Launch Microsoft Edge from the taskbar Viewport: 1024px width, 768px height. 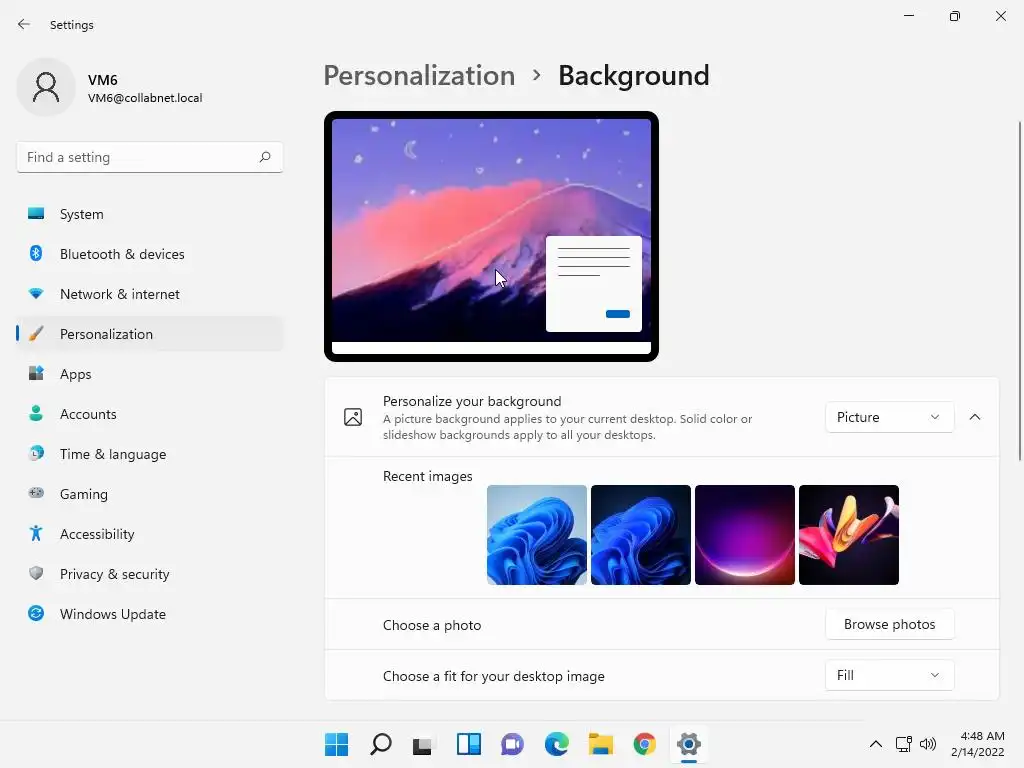(556, 744)
